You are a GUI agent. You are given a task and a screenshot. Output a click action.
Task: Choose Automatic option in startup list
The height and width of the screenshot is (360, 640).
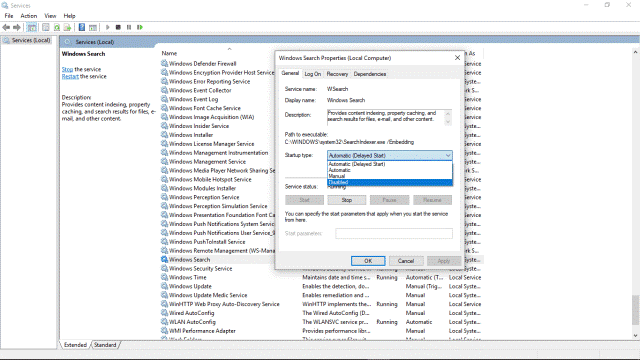point(390,170)
